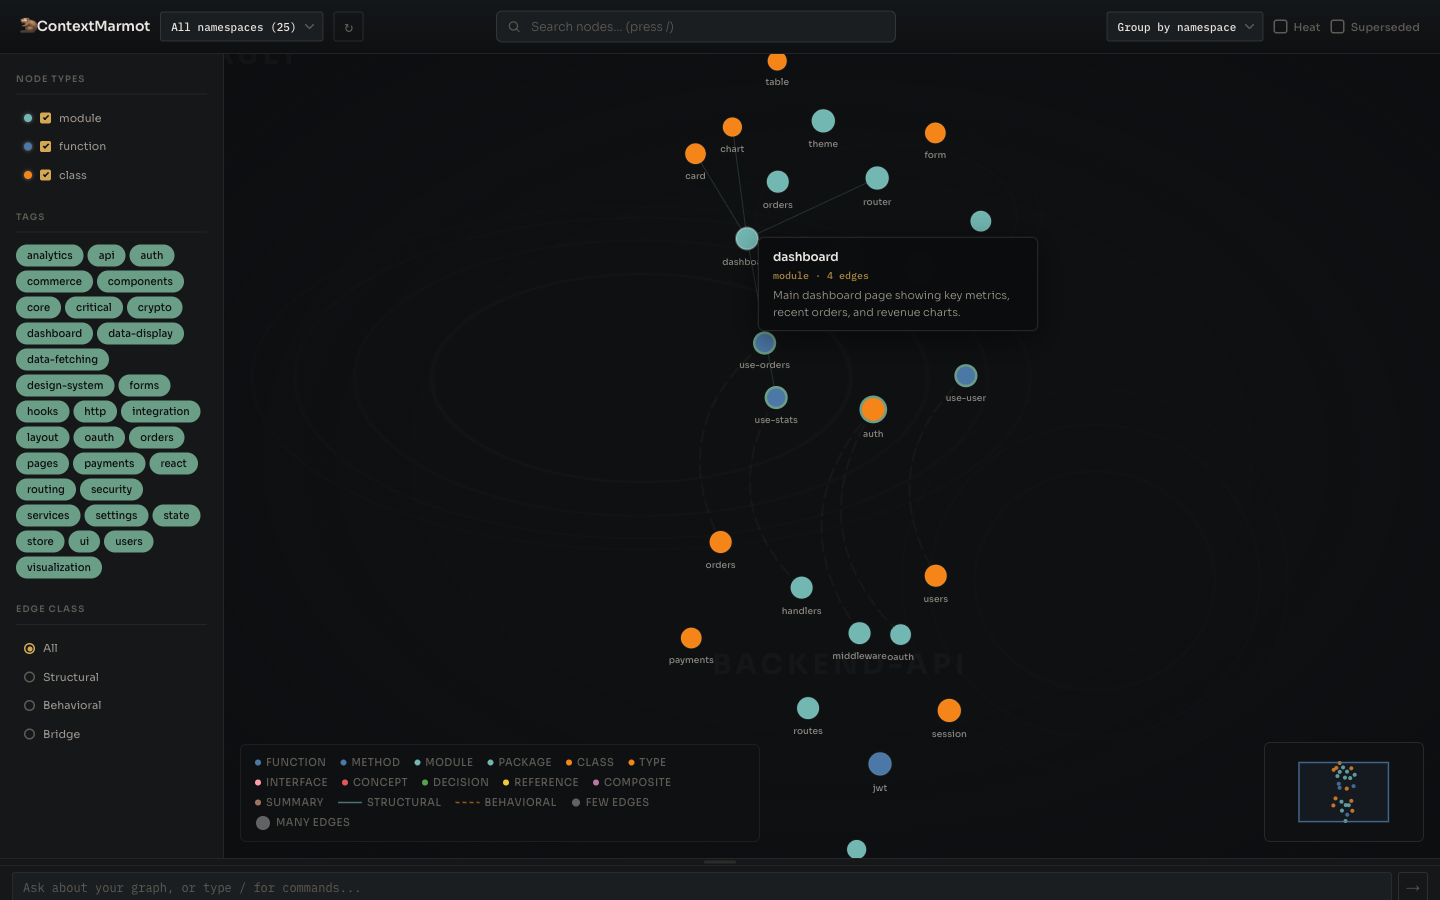Screen dimensions: 1440x900
Task: Click the submit arrow in the chat input
Action: click(1413, 888)
